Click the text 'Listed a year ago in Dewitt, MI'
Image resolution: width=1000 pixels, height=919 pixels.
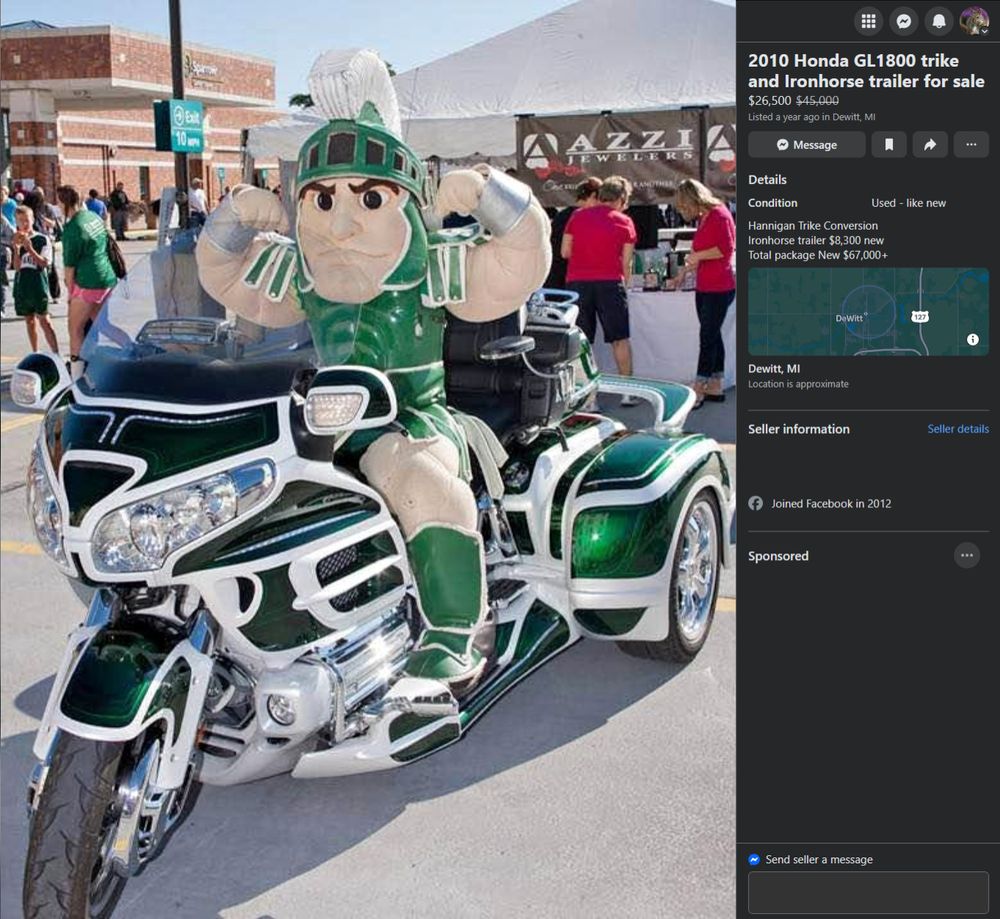click(811, 117)
